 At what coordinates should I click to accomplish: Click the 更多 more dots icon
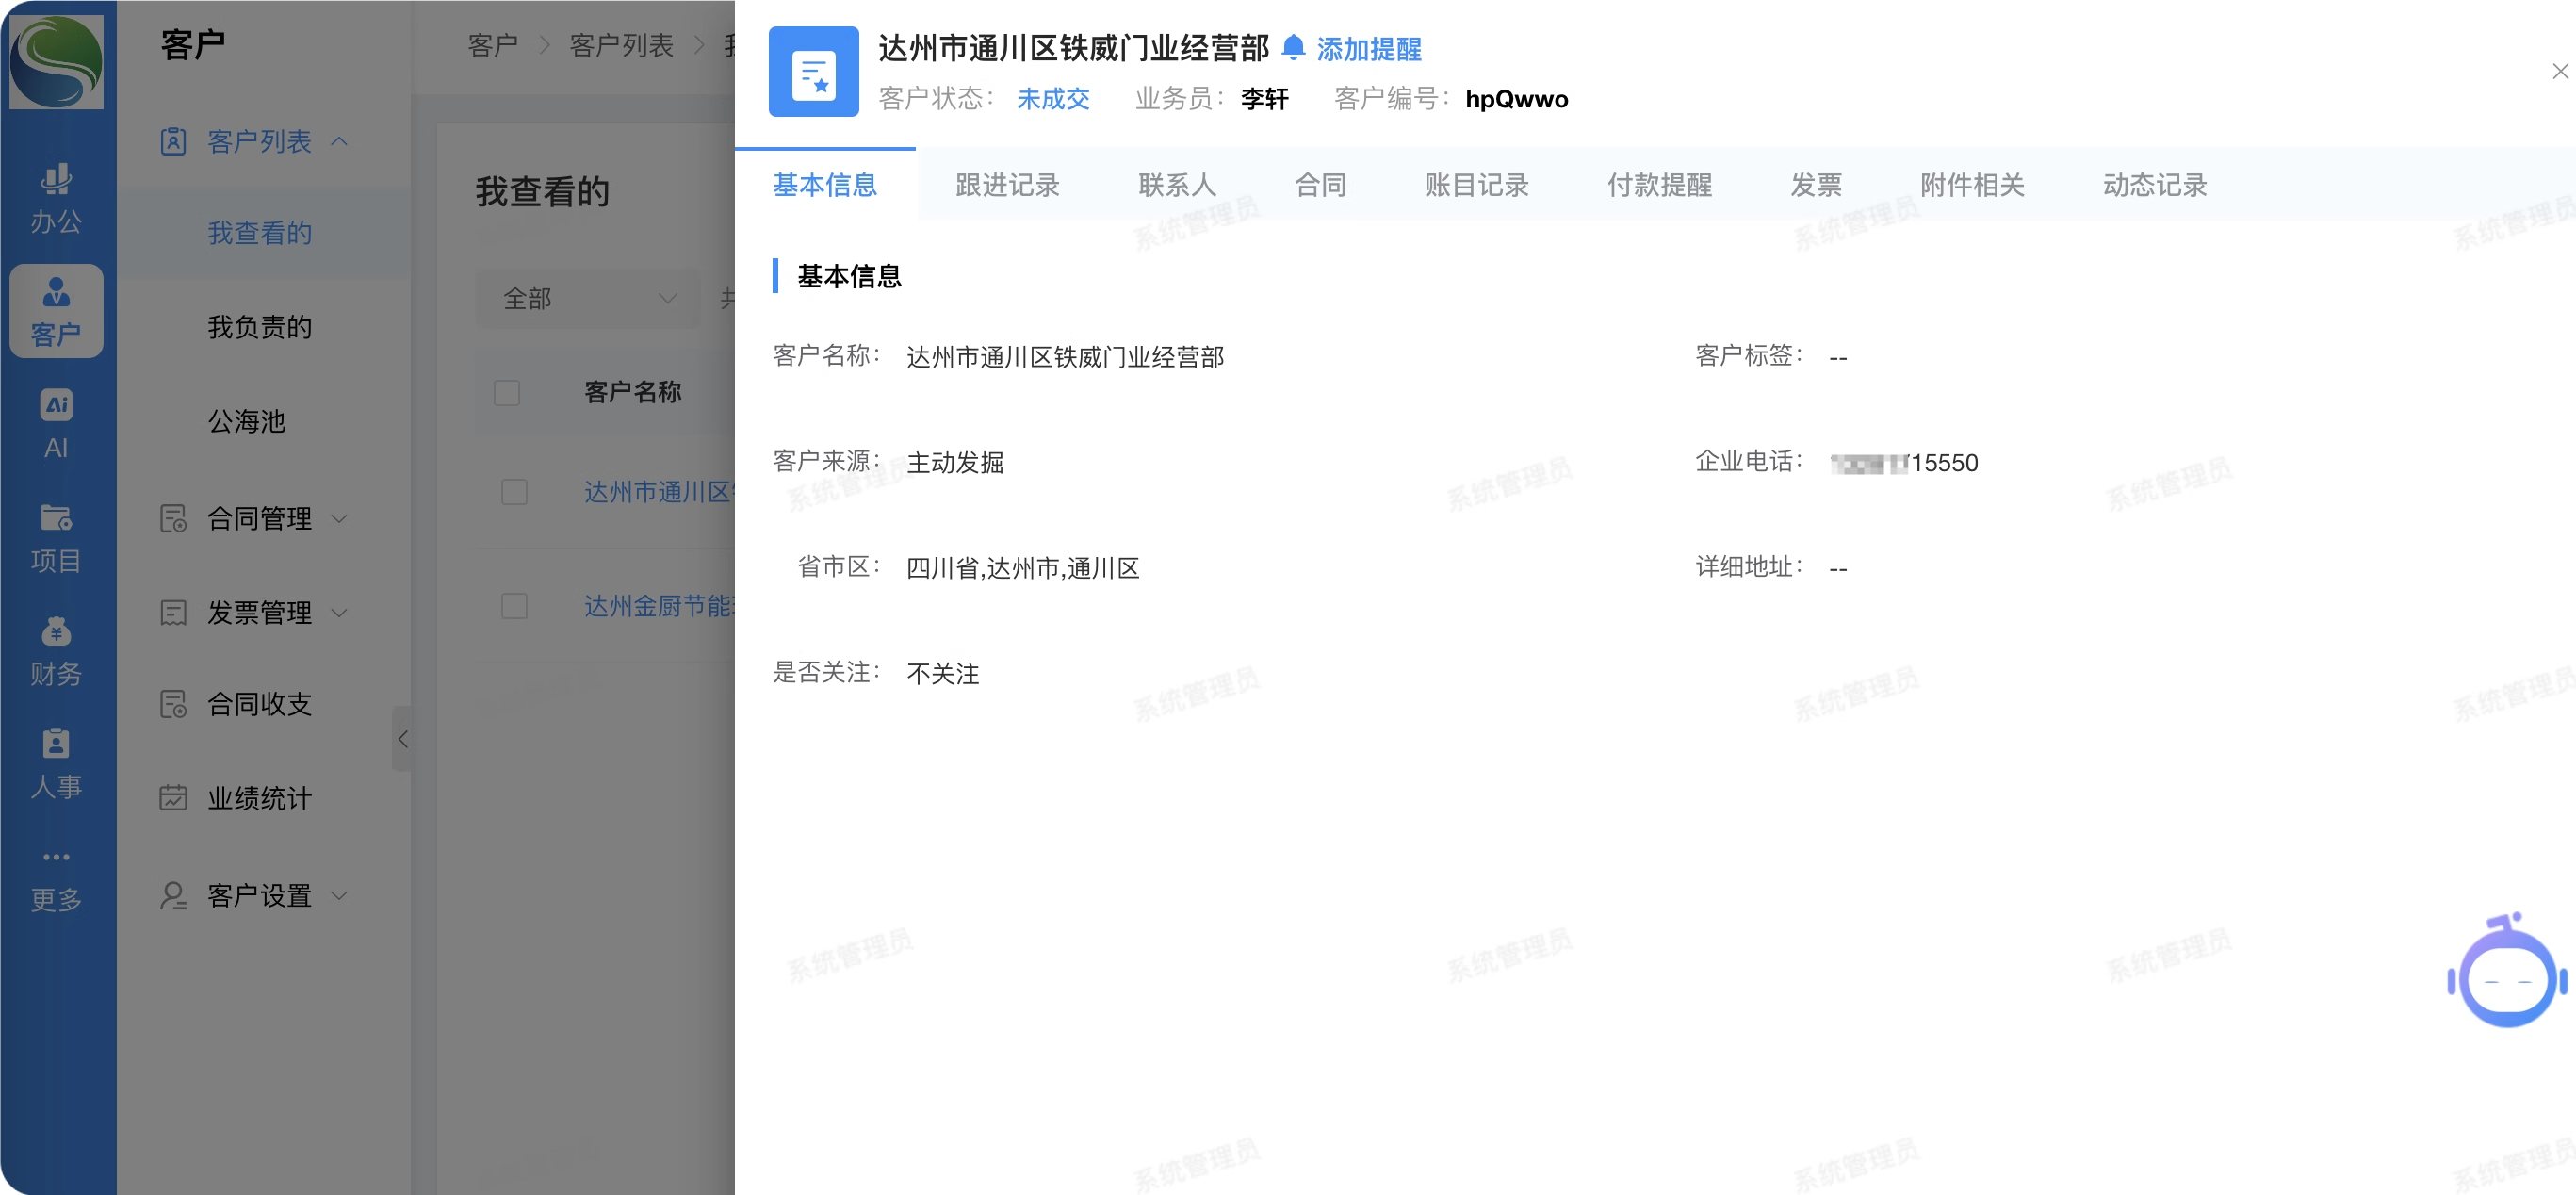click(x=56, y=857)
